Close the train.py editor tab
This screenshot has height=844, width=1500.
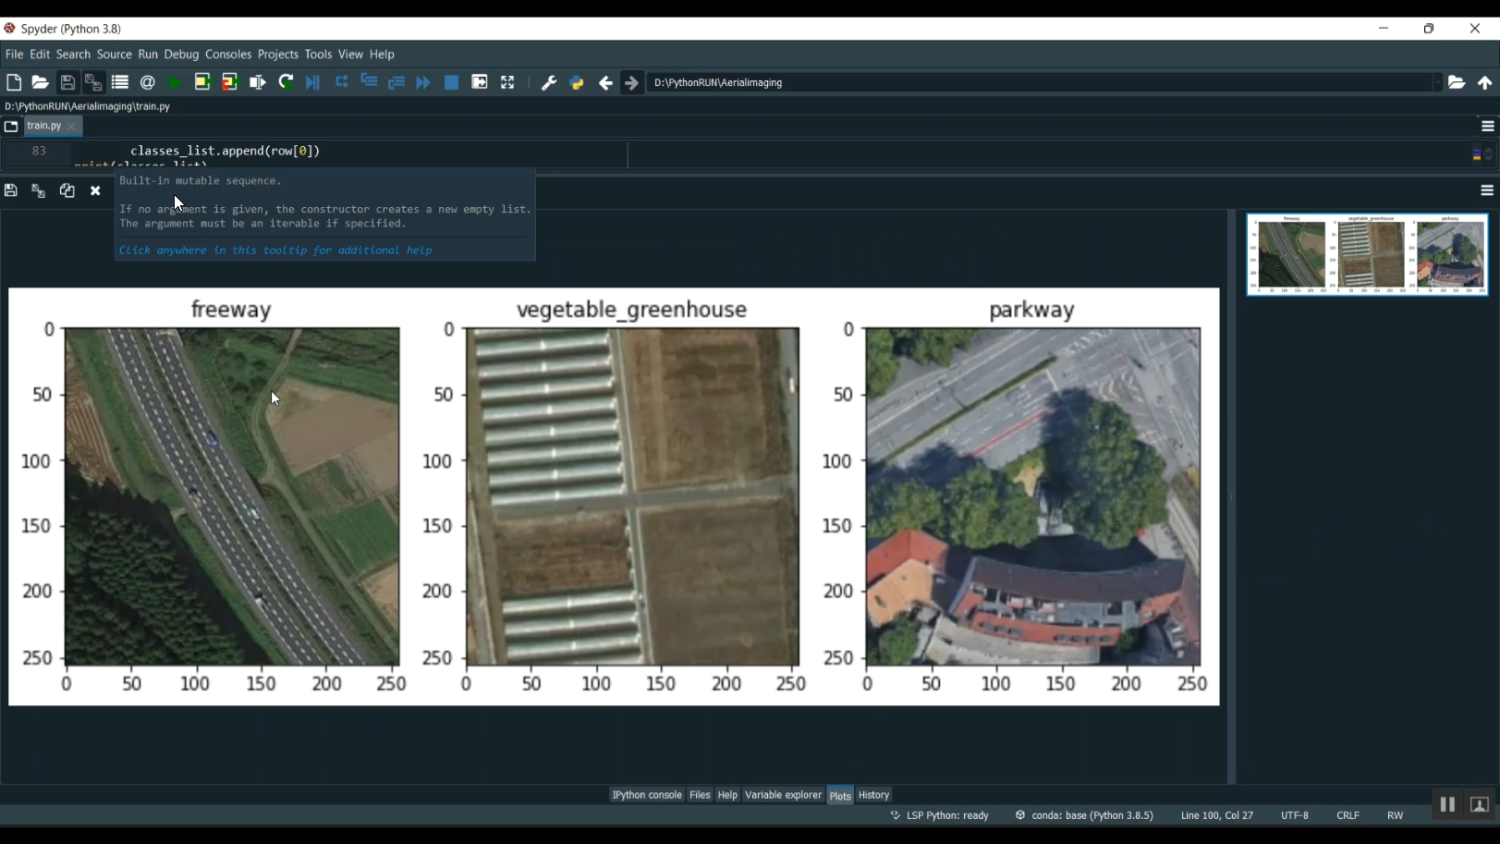[71, 126]
